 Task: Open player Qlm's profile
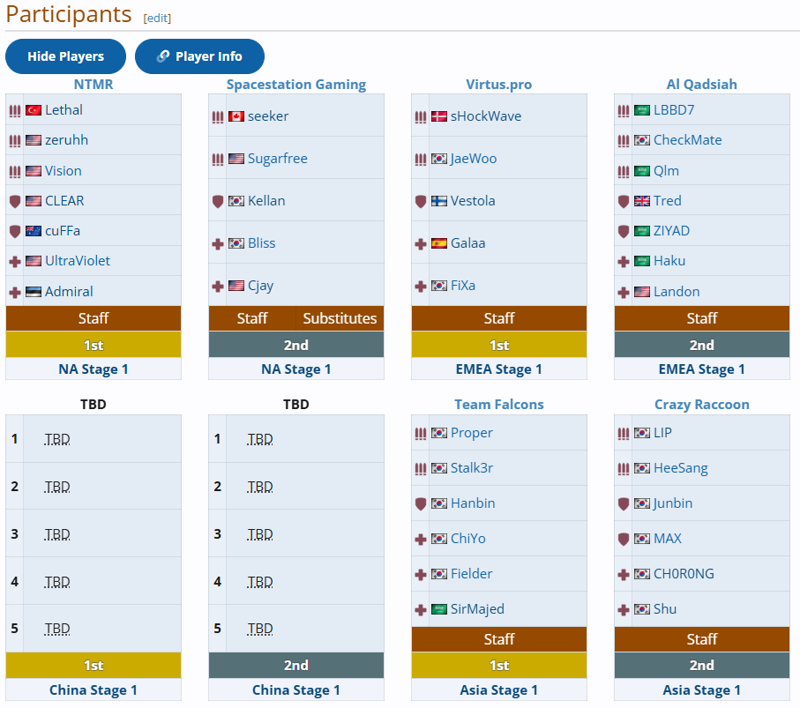[666, 171]
